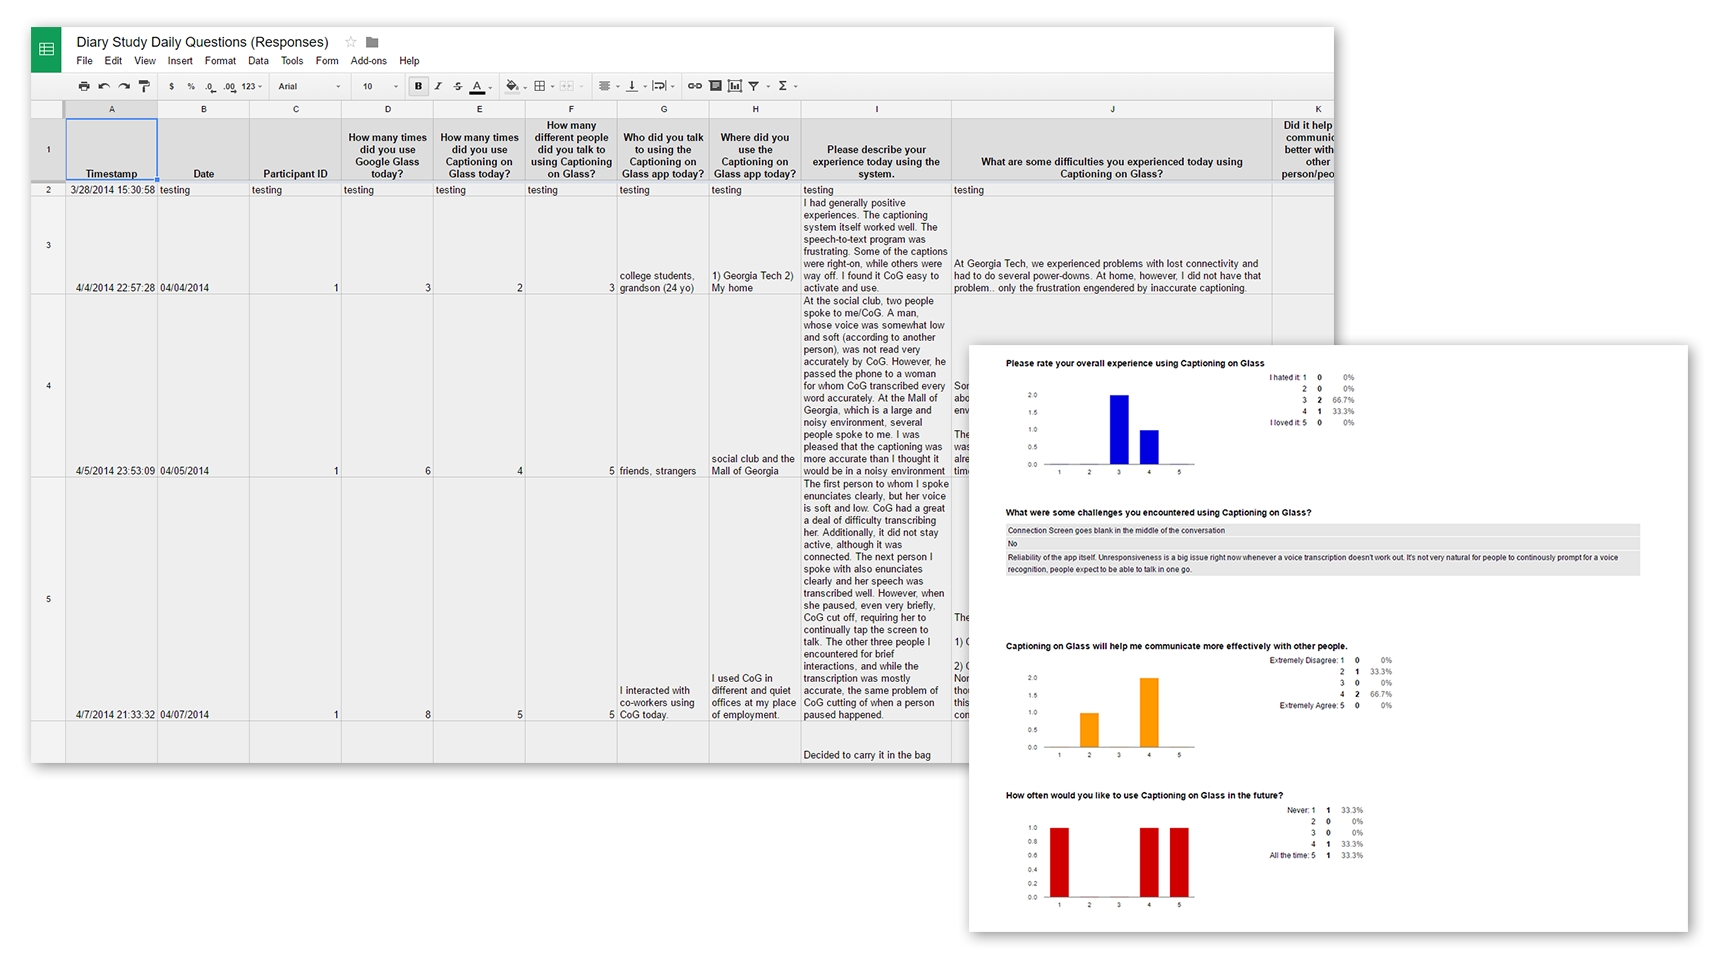The width and height of the screenshot is (1715, 969).
Task: Open the Help menu
Action: point(409,61)
